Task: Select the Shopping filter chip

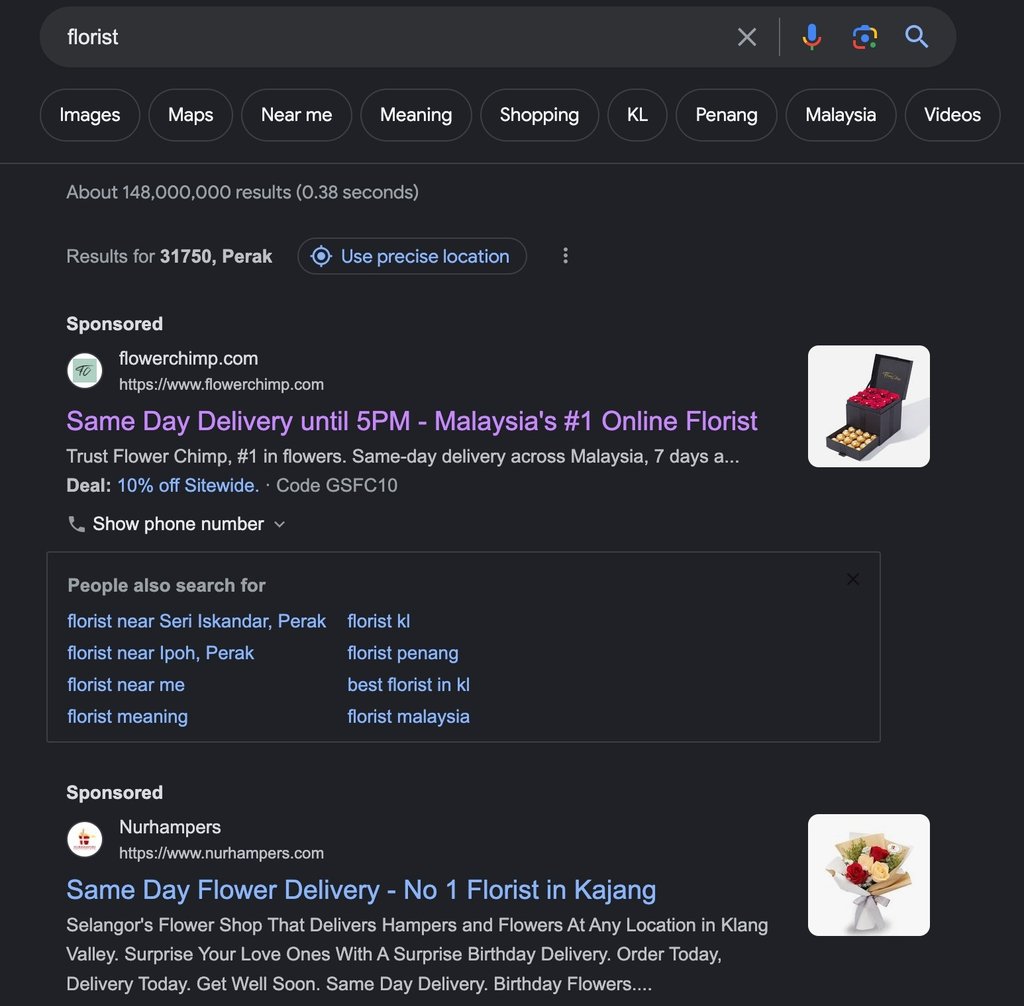Action: (x=539, y=114)
